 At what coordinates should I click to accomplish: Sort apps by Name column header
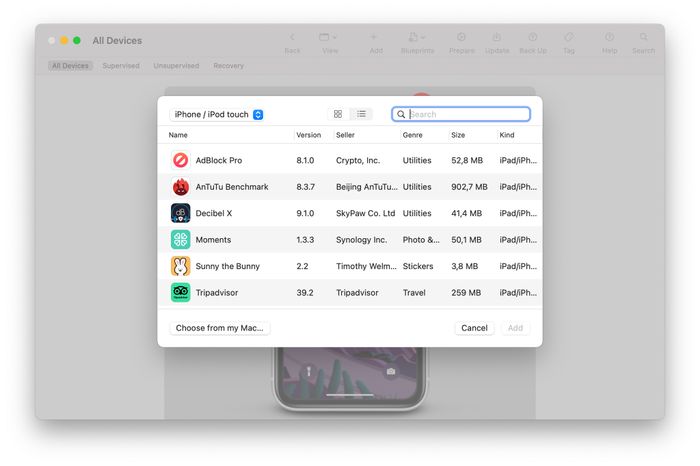(178, 135)
